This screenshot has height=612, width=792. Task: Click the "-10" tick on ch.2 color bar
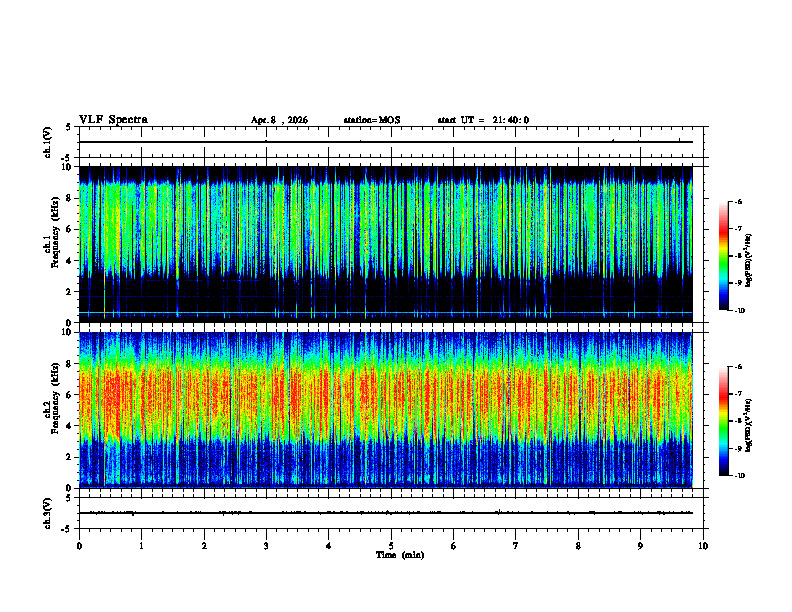click(739, 476)
